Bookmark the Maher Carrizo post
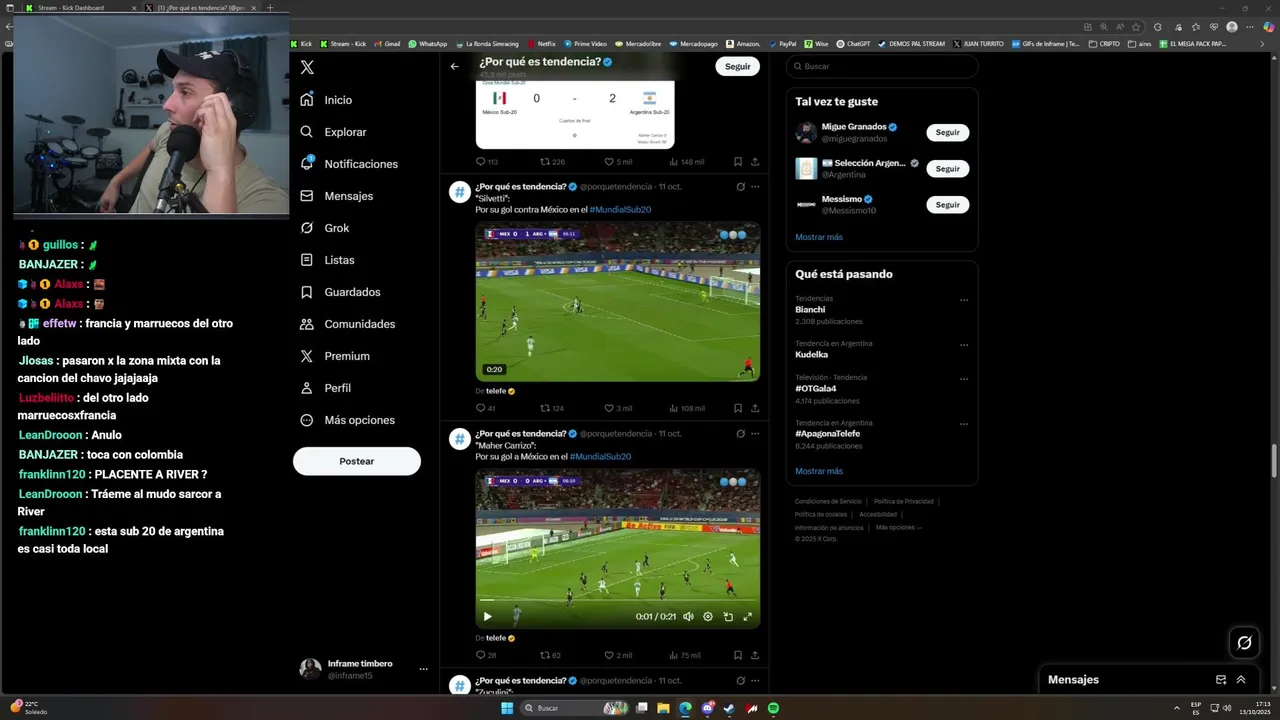The image size is (1280, 720). [738, 655]
